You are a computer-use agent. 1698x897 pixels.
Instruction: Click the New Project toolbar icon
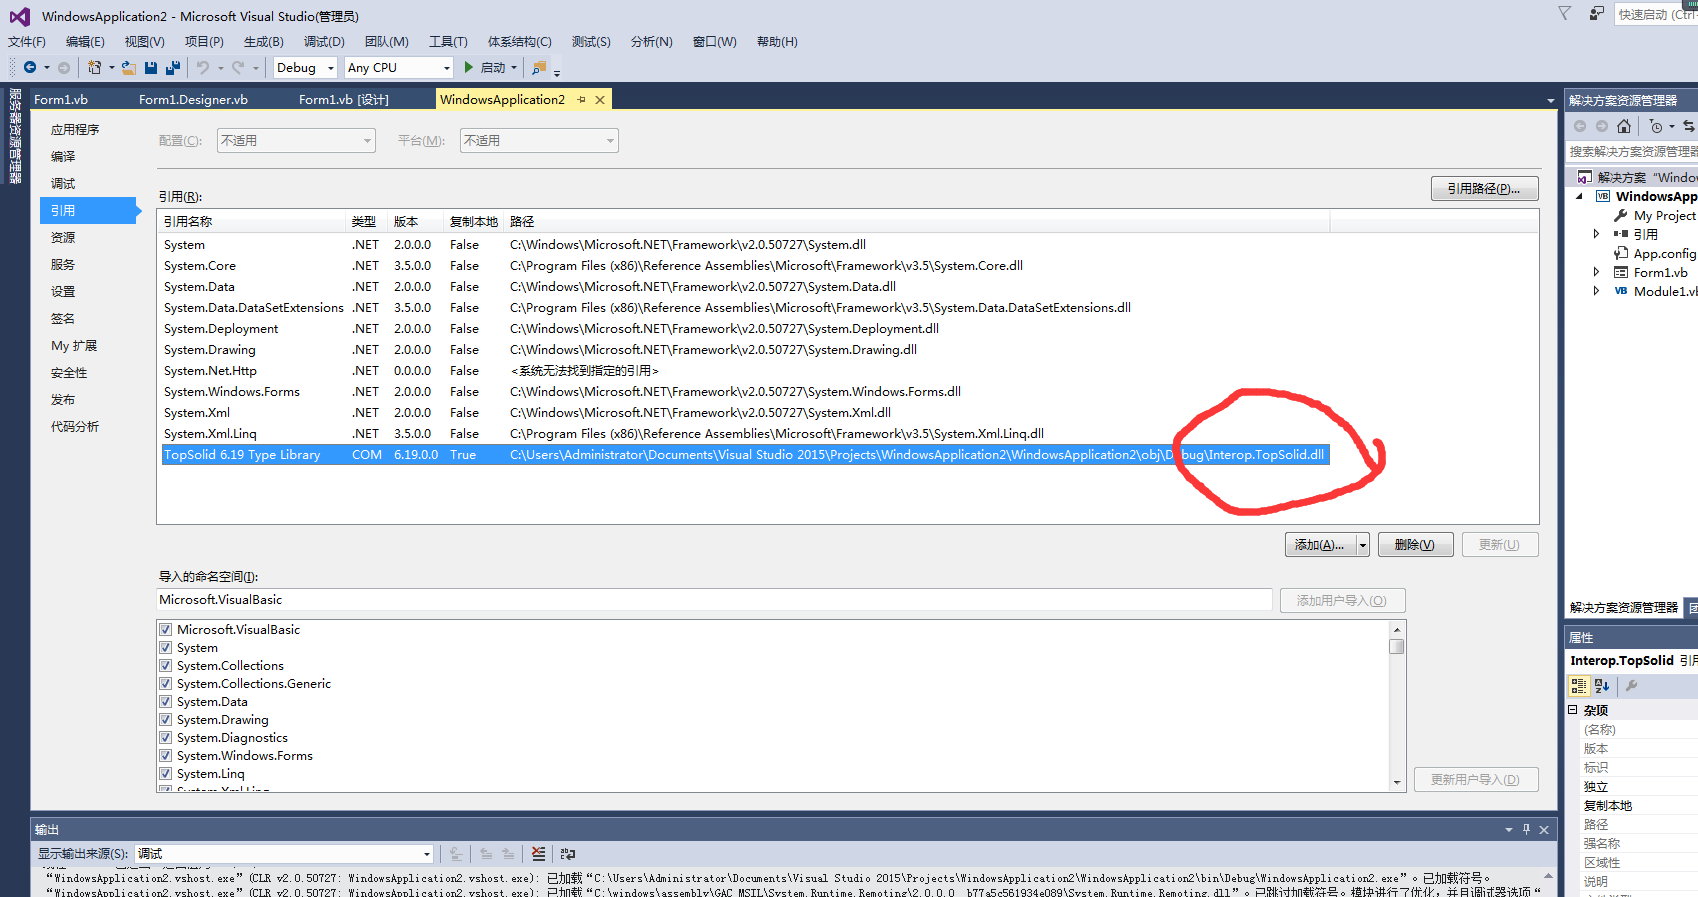click(x=94, y=67)
